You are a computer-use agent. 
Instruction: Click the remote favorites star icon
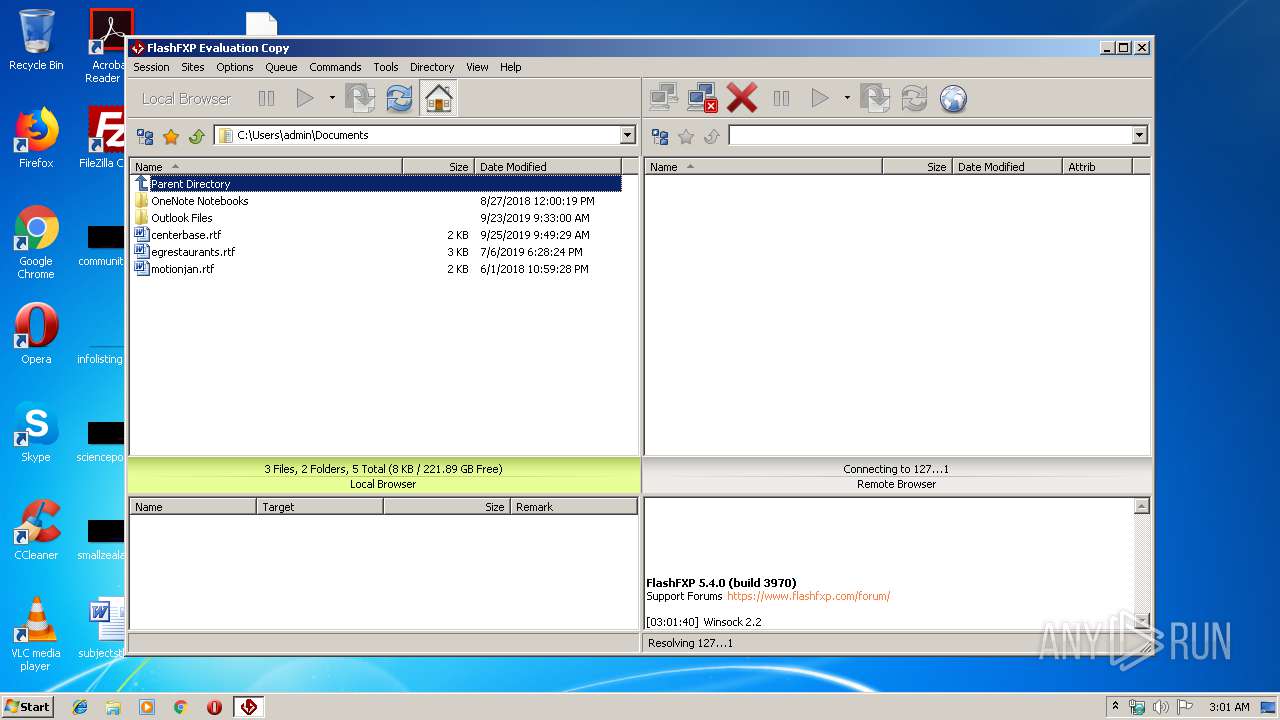pyautogui.click(x=686, y=136)
